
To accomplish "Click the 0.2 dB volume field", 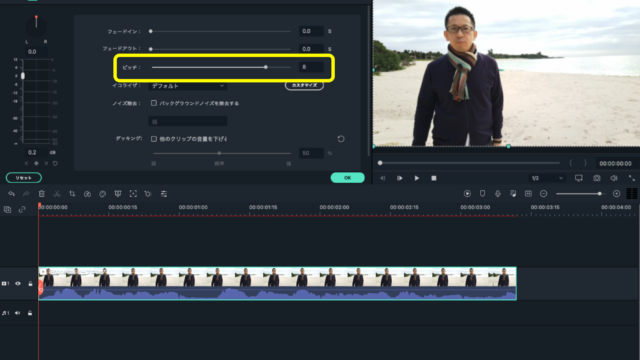I will (33, 152).
